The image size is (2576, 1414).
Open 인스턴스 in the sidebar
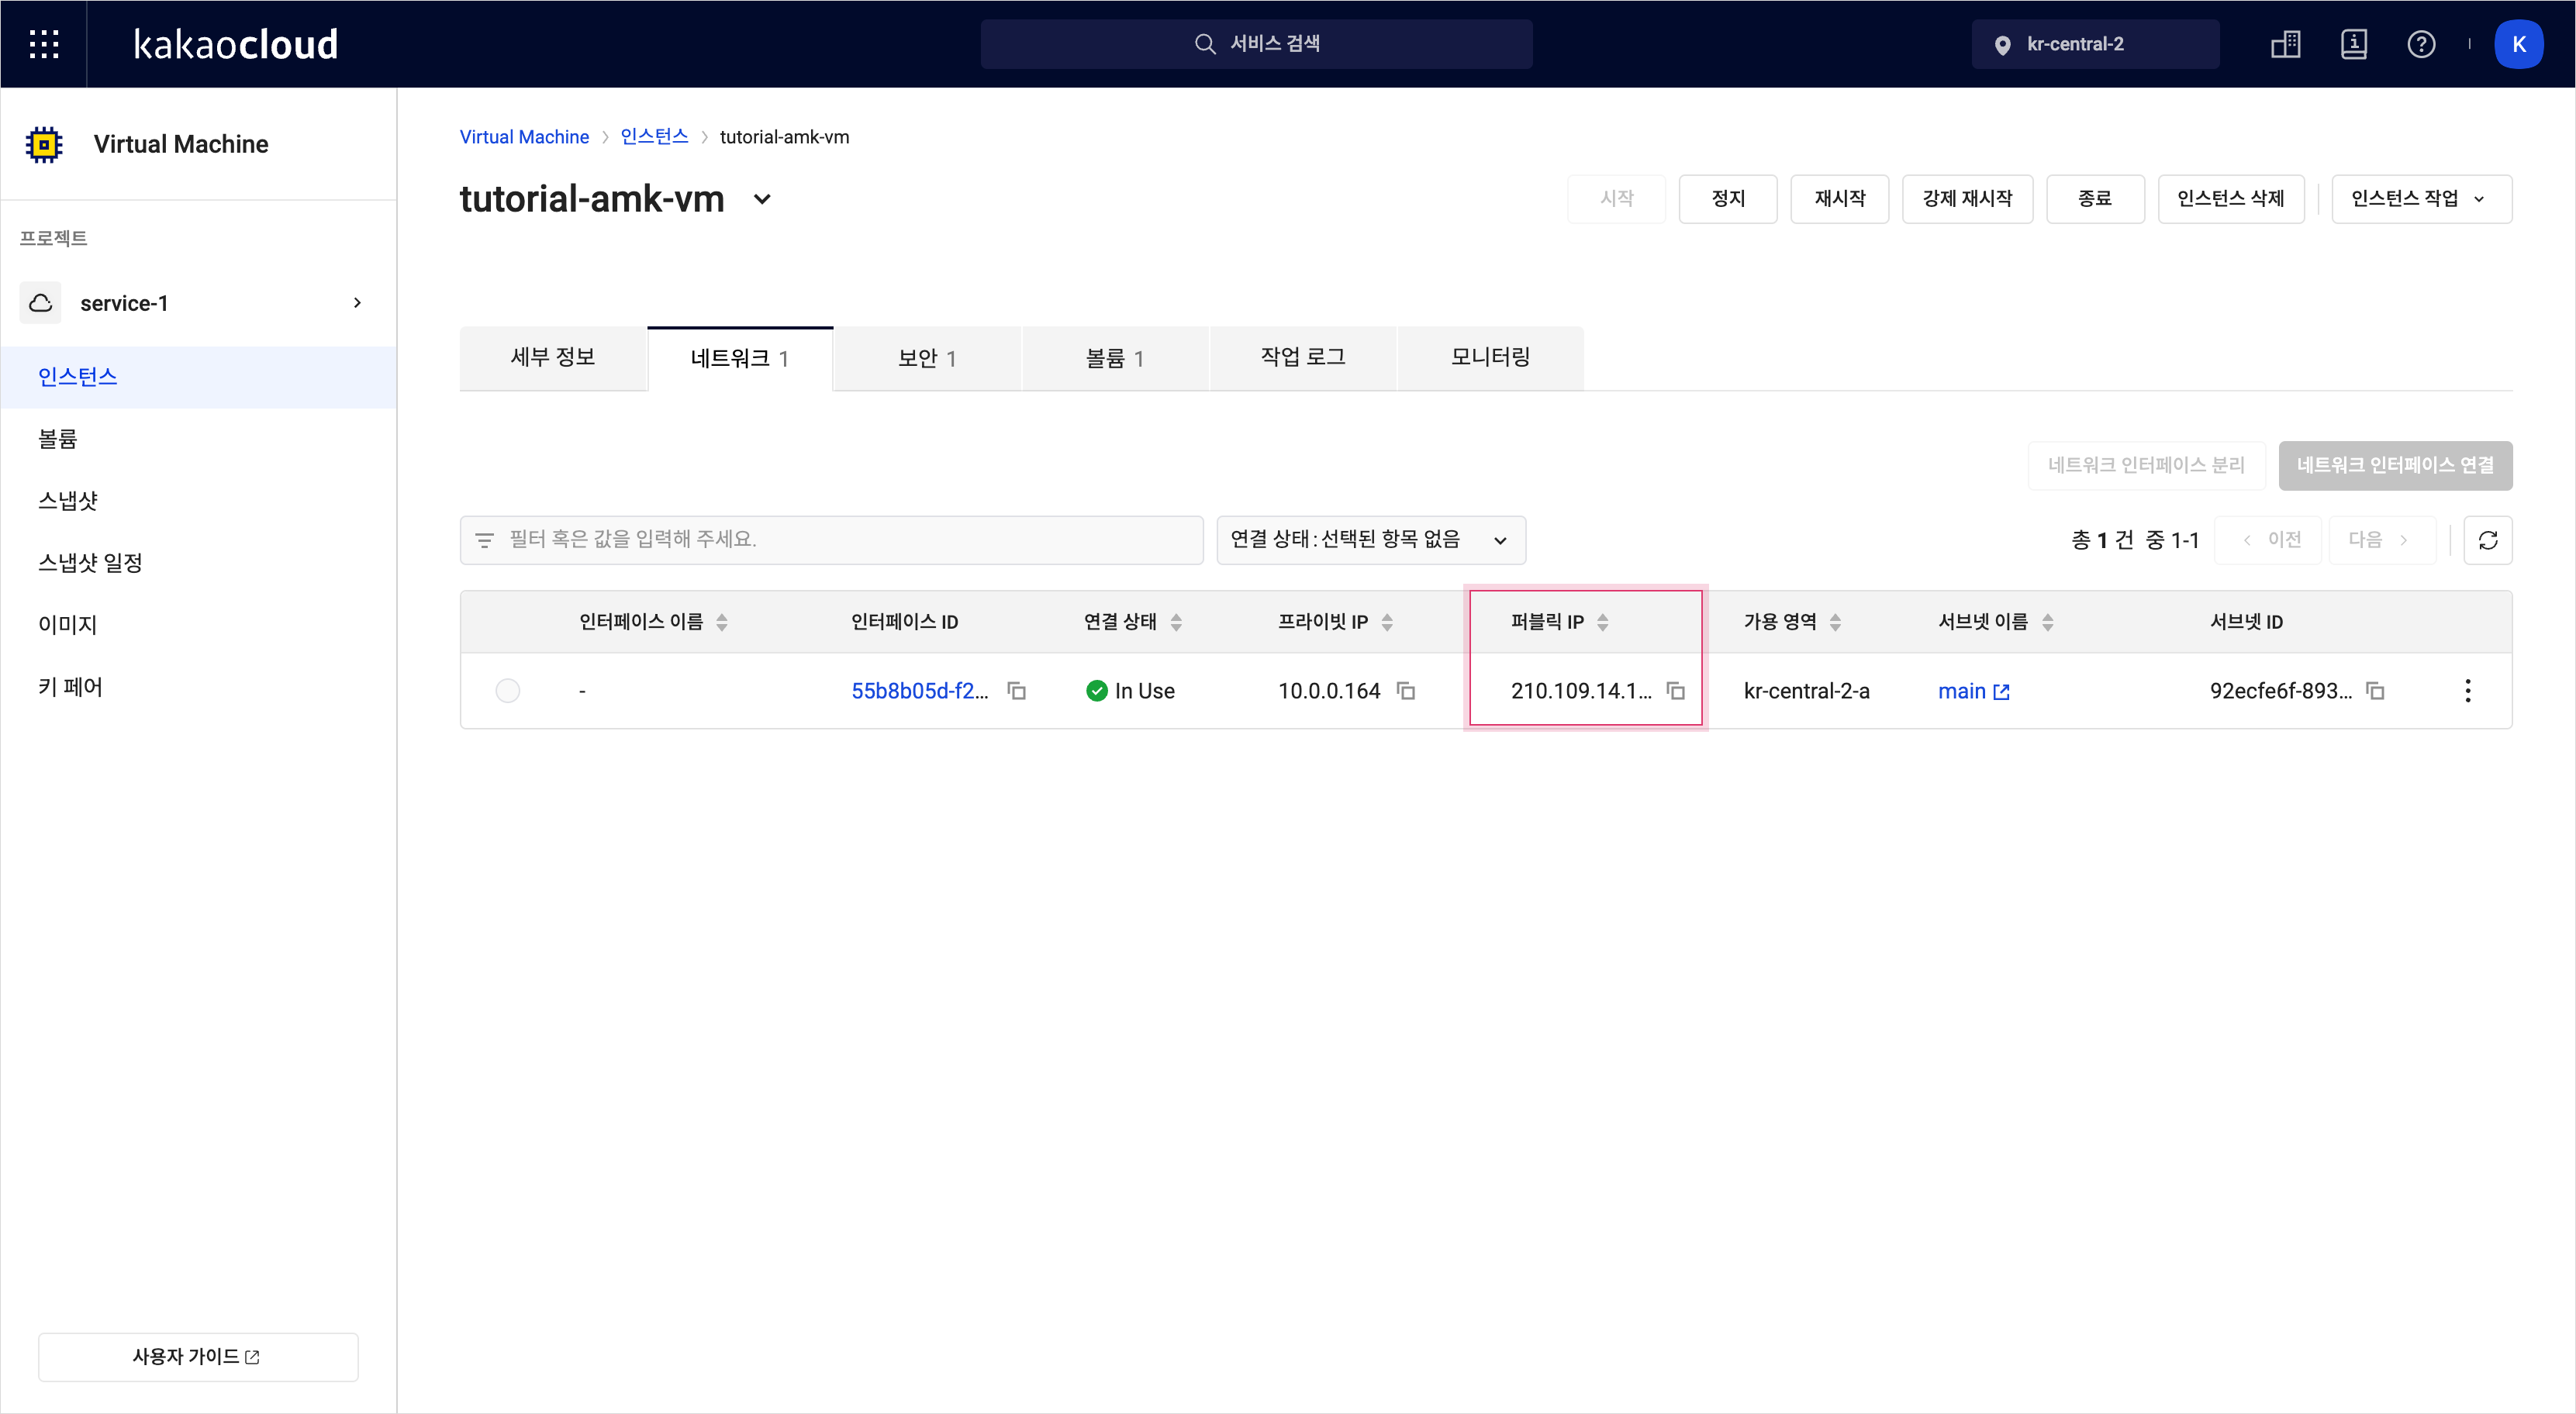point(198,377)
